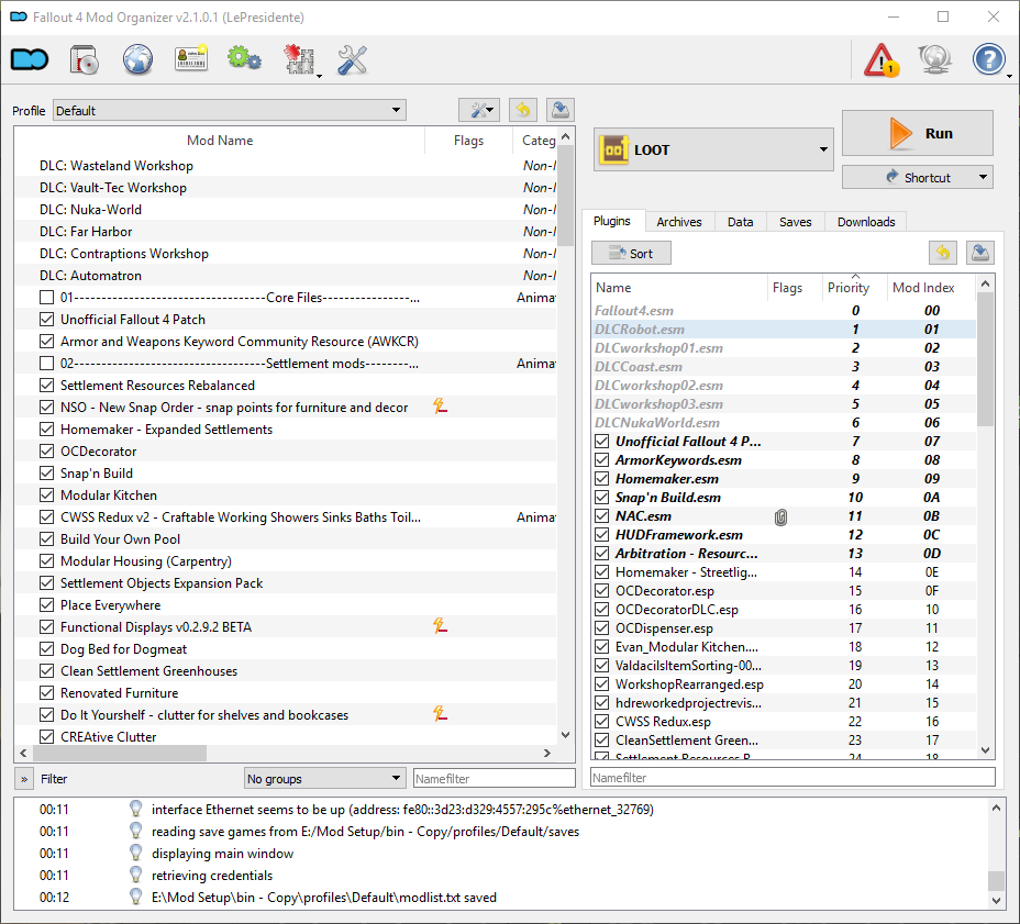Click the Update globe icon
The width and height of the screenshot is (1020, 924).
(x=935, y=60)
